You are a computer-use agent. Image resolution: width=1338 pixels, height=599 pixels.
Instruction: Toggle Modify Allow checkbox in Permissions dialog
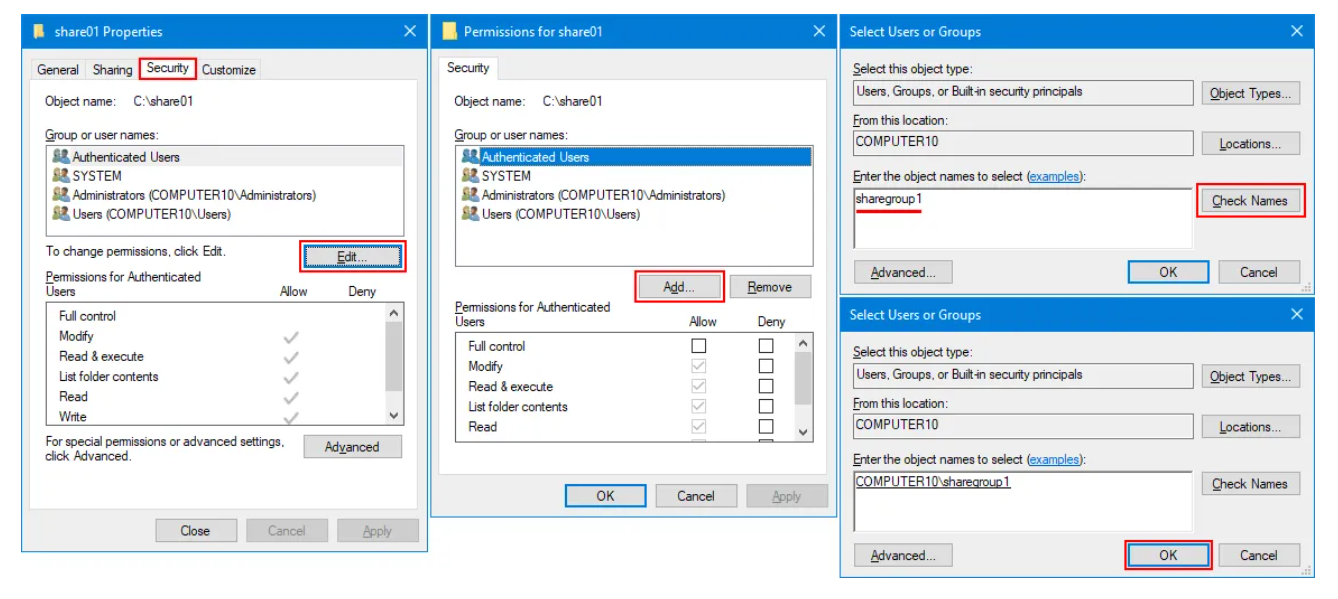point(699,366)
